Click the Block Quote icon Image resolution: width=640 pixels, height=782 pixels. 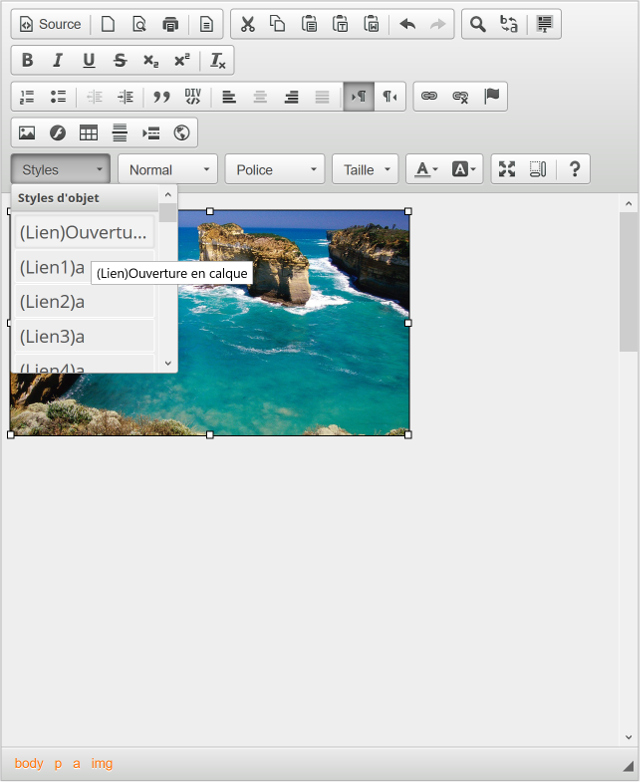pyautogui.click(x=161, y=97)
